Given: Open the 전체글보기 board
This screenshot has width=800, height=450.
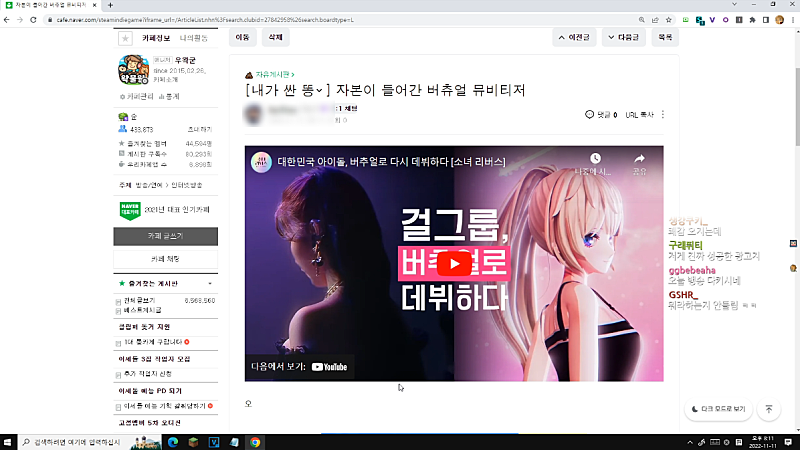Looking at the screenshot, I should [x=139, y=301].
